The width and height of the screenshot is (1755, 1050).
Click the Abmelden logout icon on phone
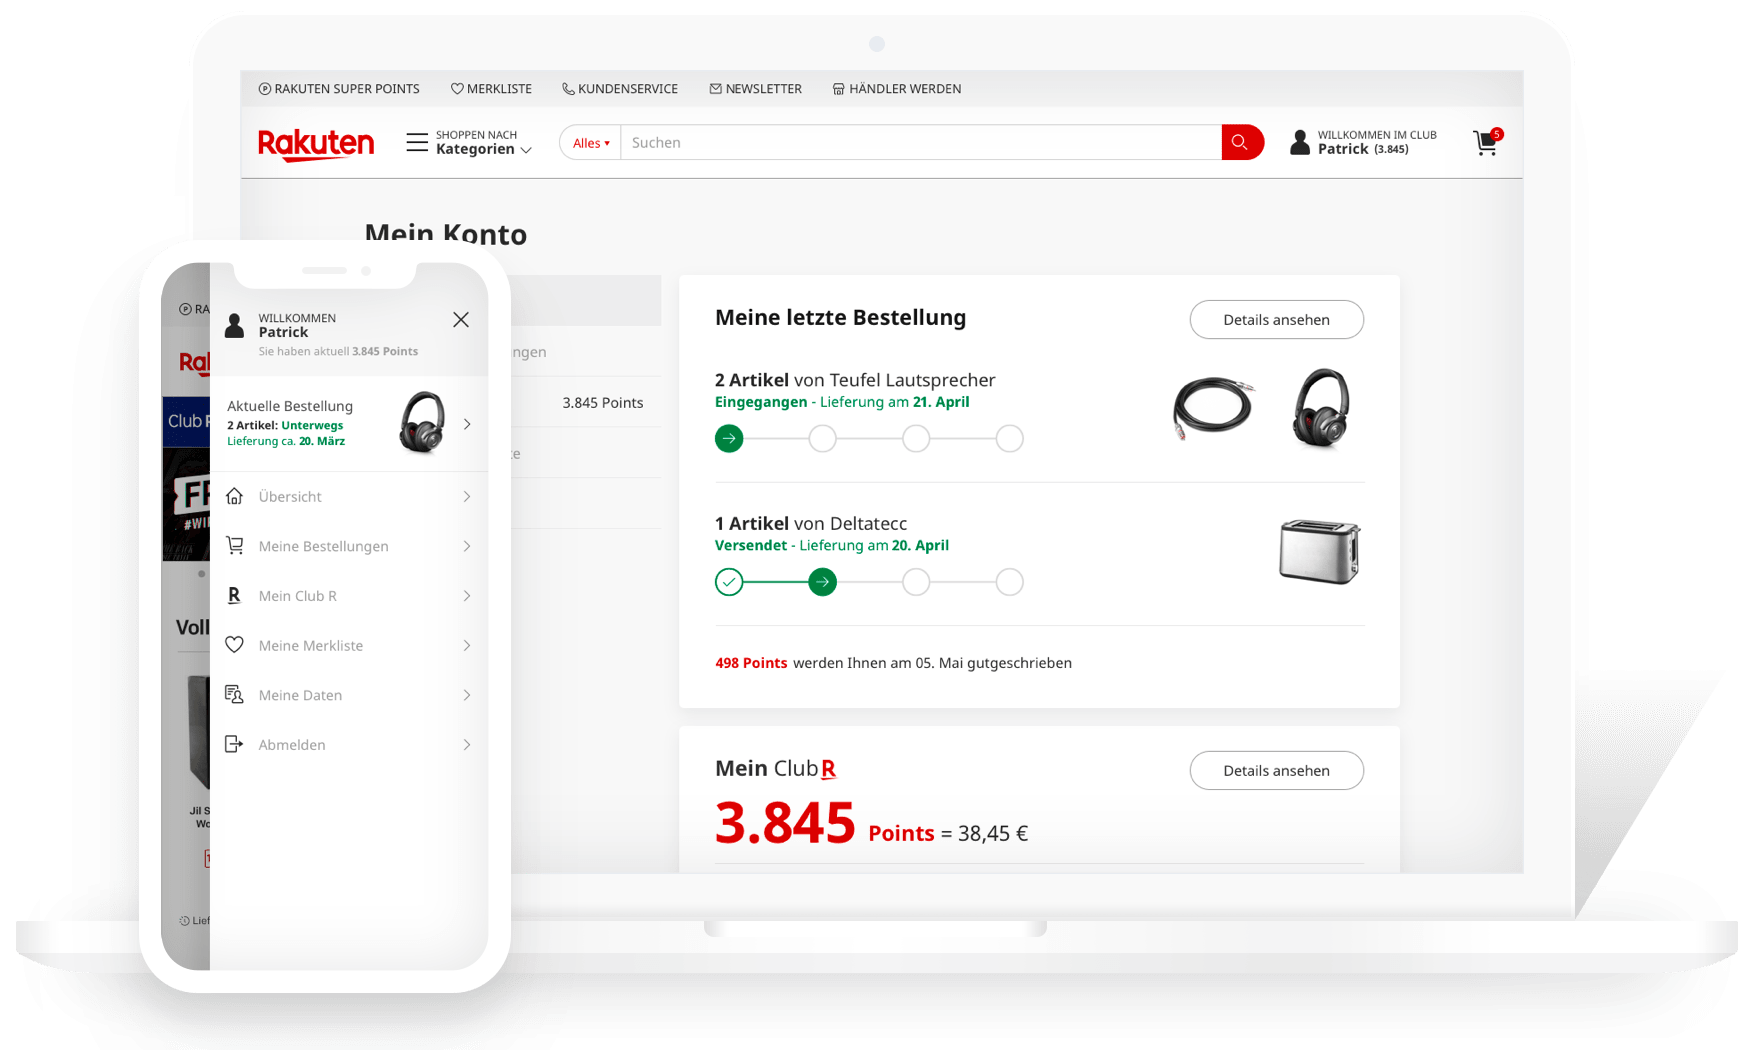[x=234, y=744]
